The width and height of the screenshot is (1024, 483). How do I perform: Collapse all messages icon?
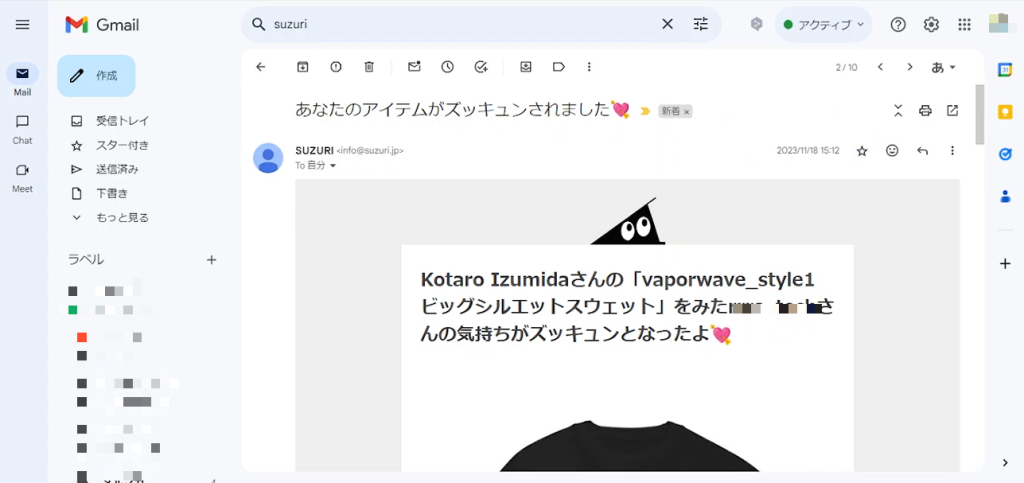(898, 110)
